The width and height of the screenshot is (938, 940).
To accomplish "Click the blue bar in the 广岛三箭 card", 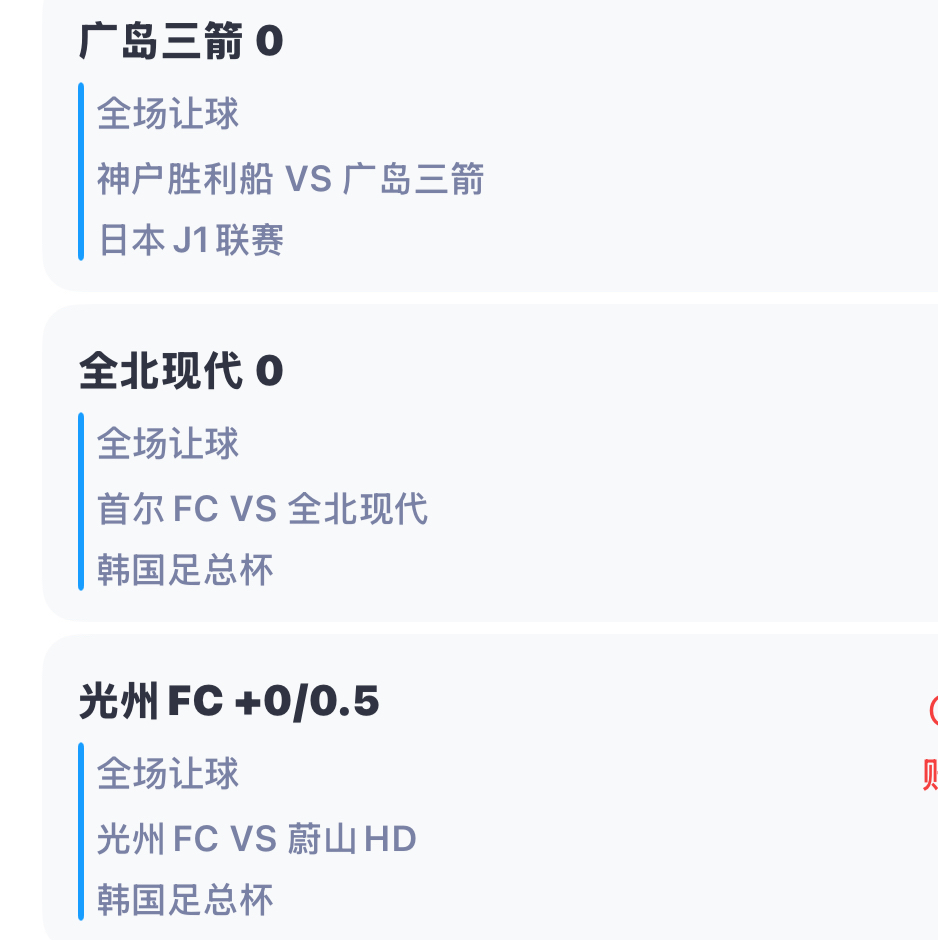I will pos(81,171).
